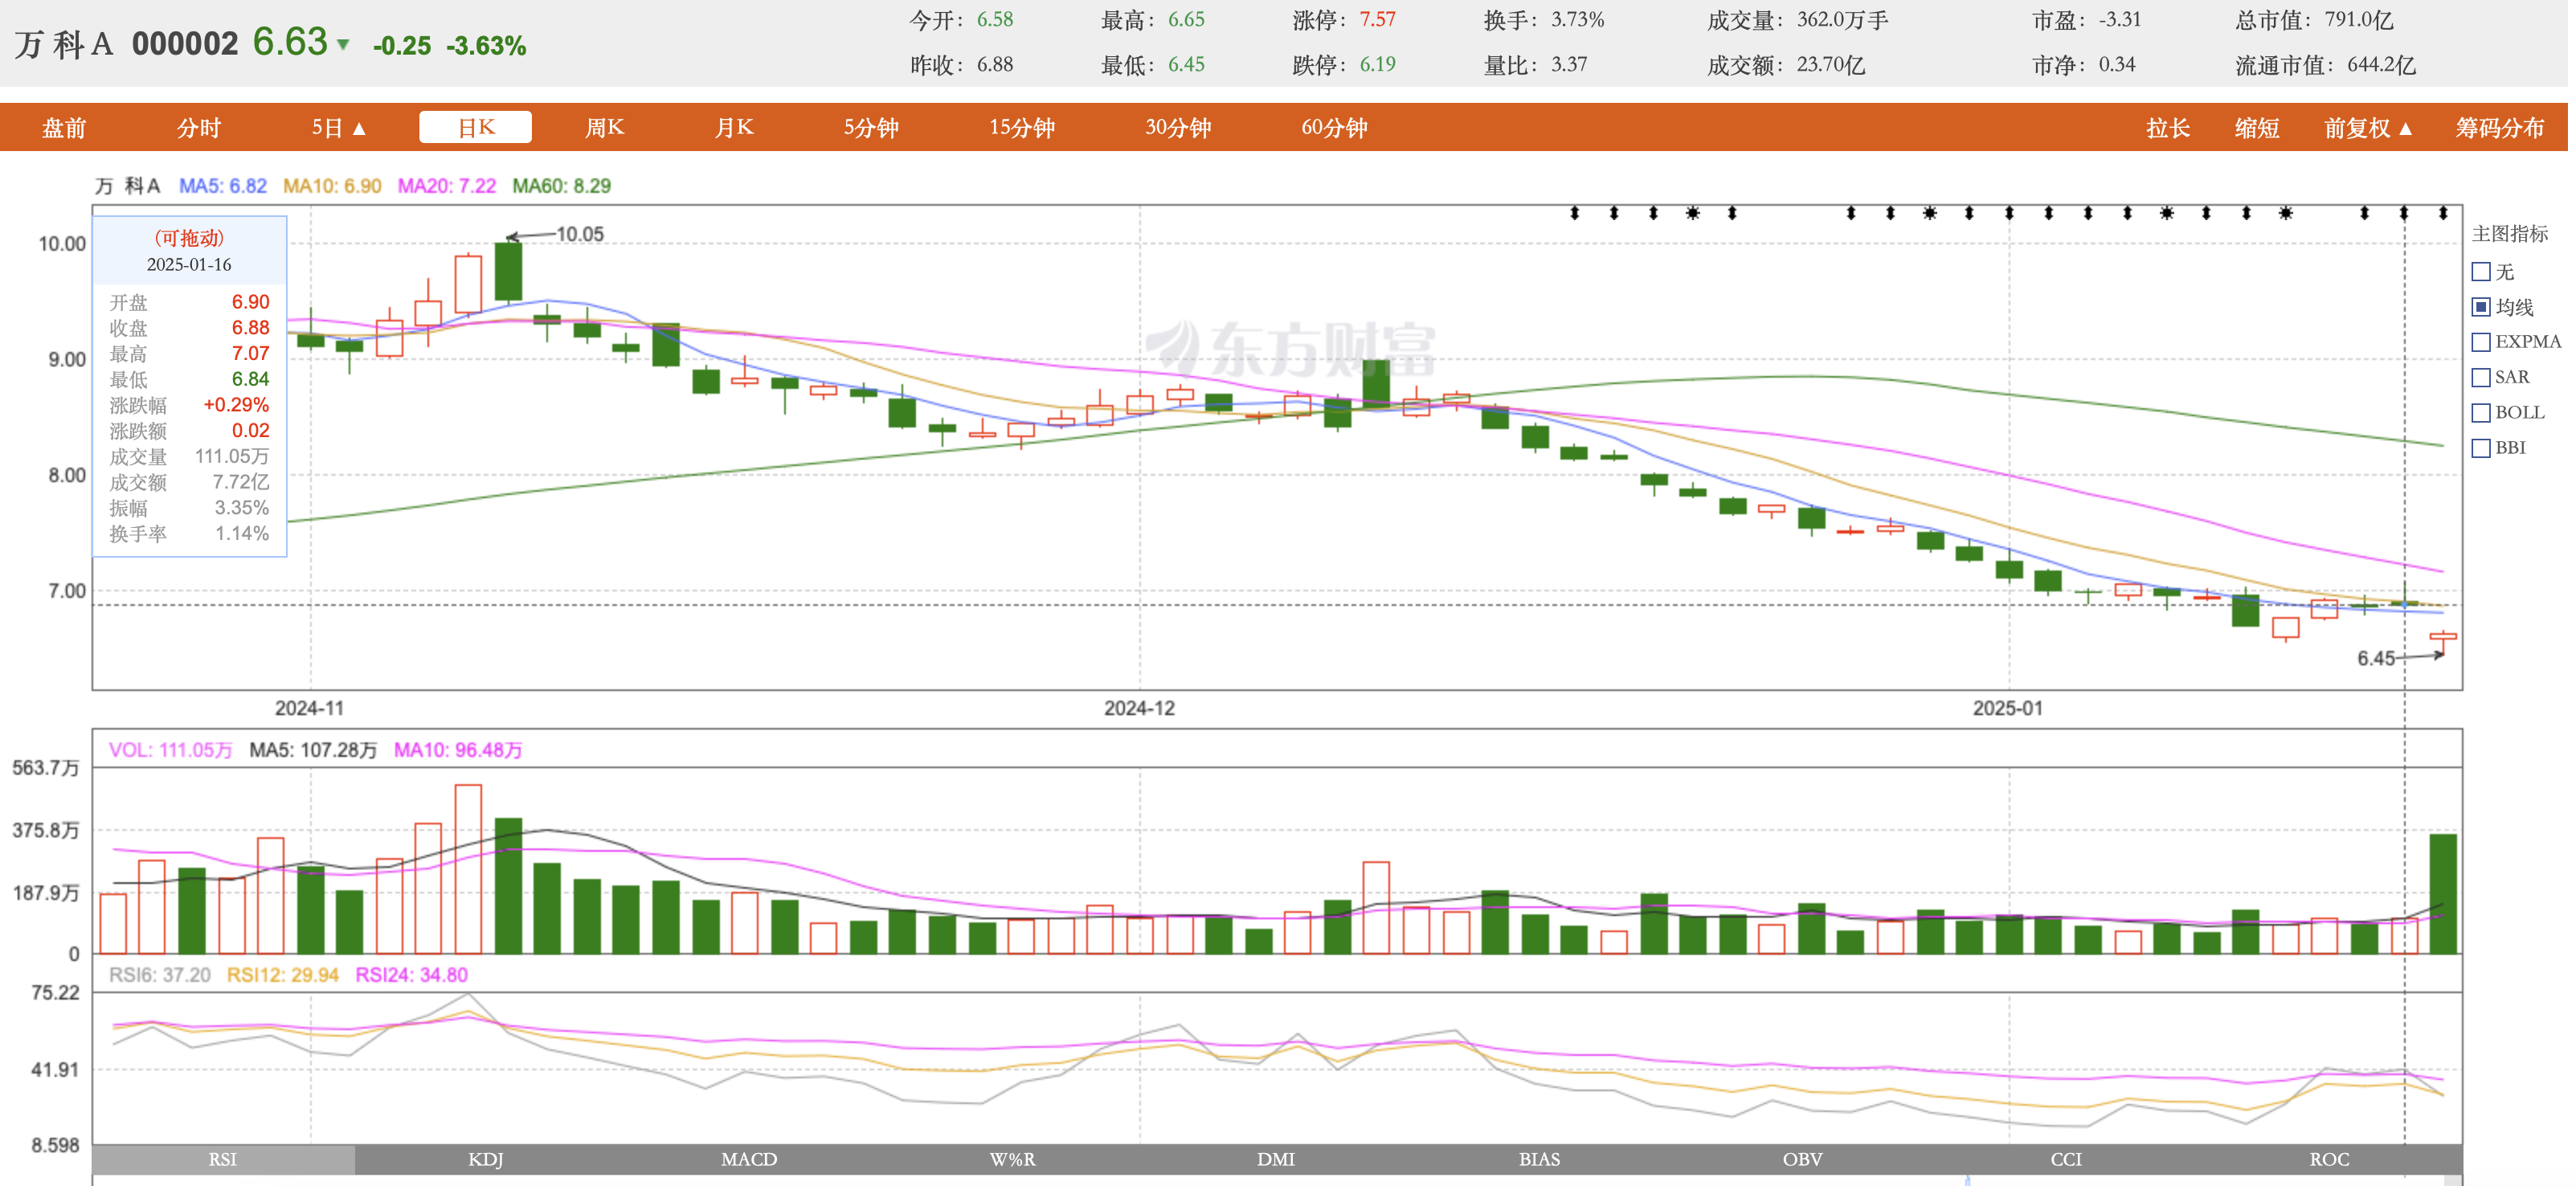Click the 拉长 stretch chart button
Screen dimensions: 2576x1186
coord(2167,128)
